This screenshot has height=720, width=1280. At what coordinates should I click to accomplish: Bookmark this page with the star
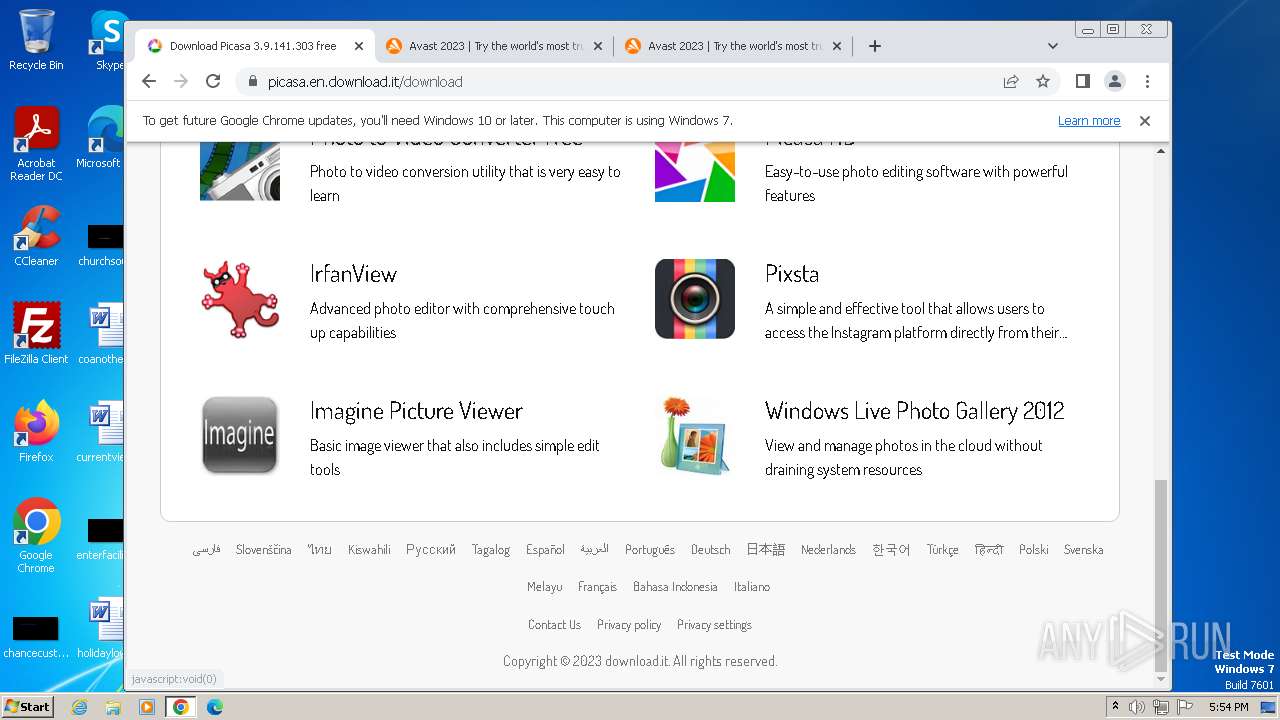coord(1043,81)
